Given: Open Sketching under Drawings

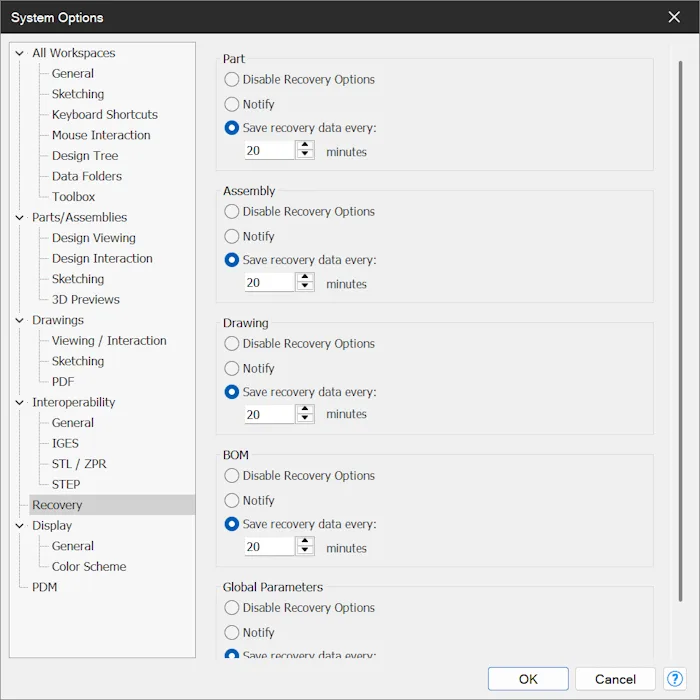Looking at the screenshot, I should [78, 361].
